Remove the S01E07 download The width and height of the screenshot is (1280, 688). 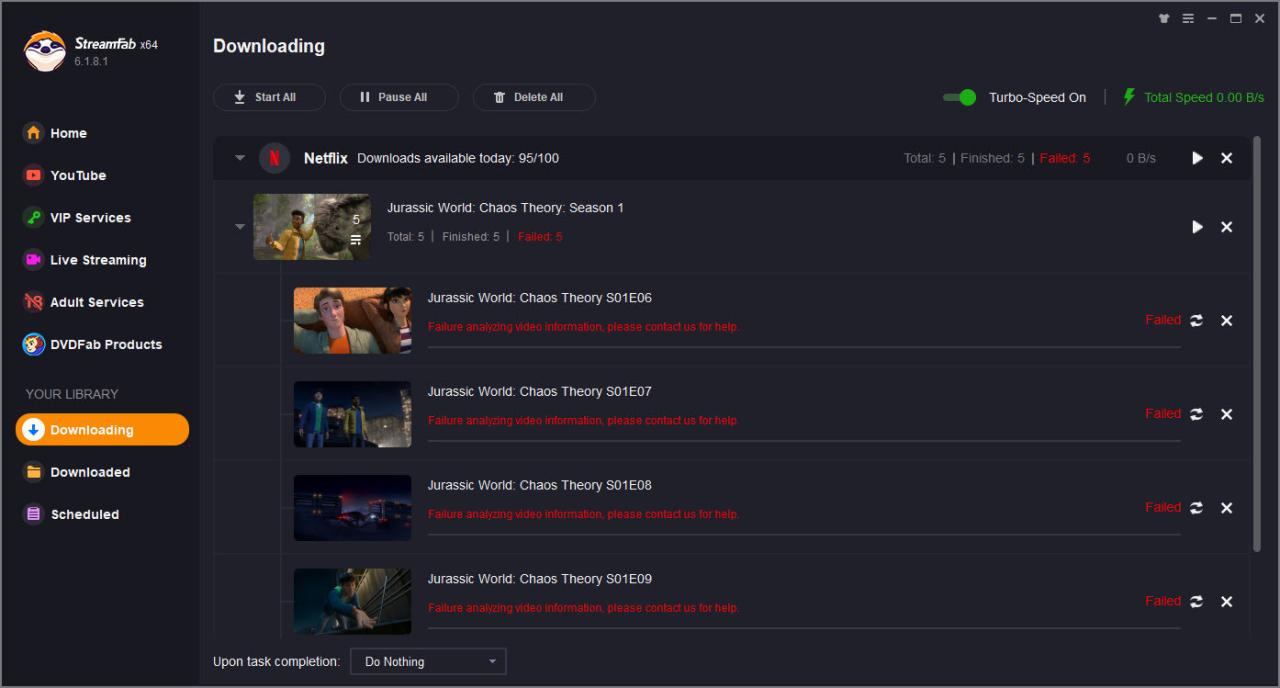(x=1227, y=414)
